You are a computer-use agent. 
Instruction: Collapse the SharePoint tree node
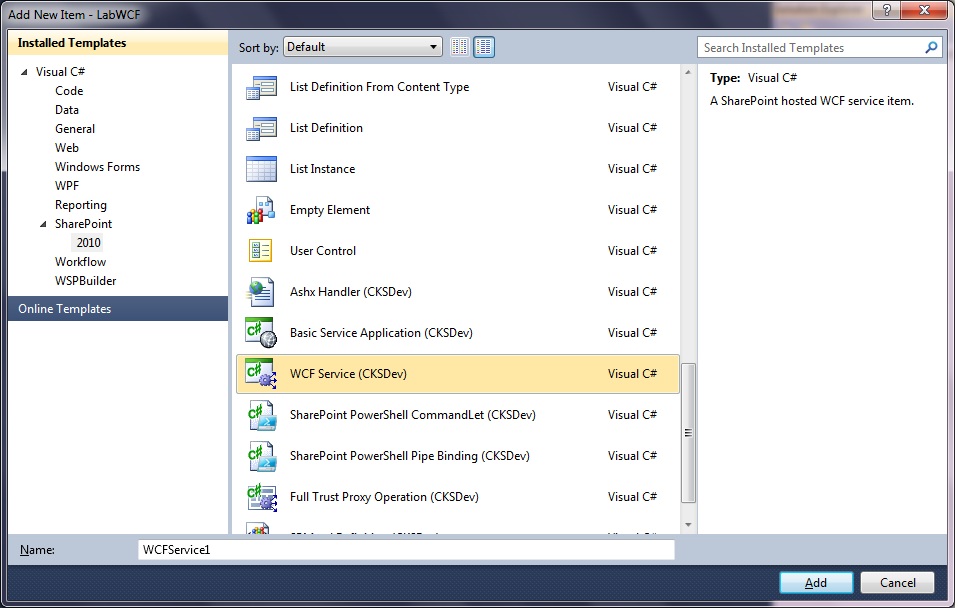coord(43,224)
